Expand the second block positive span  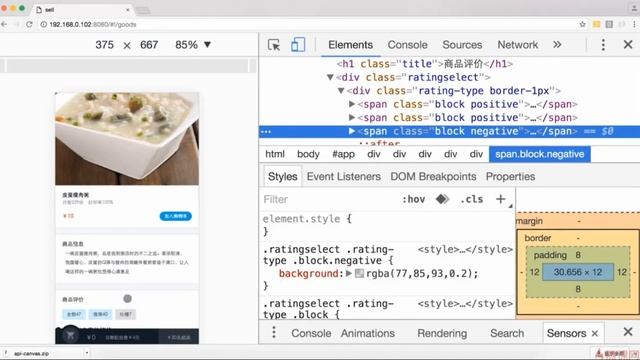[351, 118]
